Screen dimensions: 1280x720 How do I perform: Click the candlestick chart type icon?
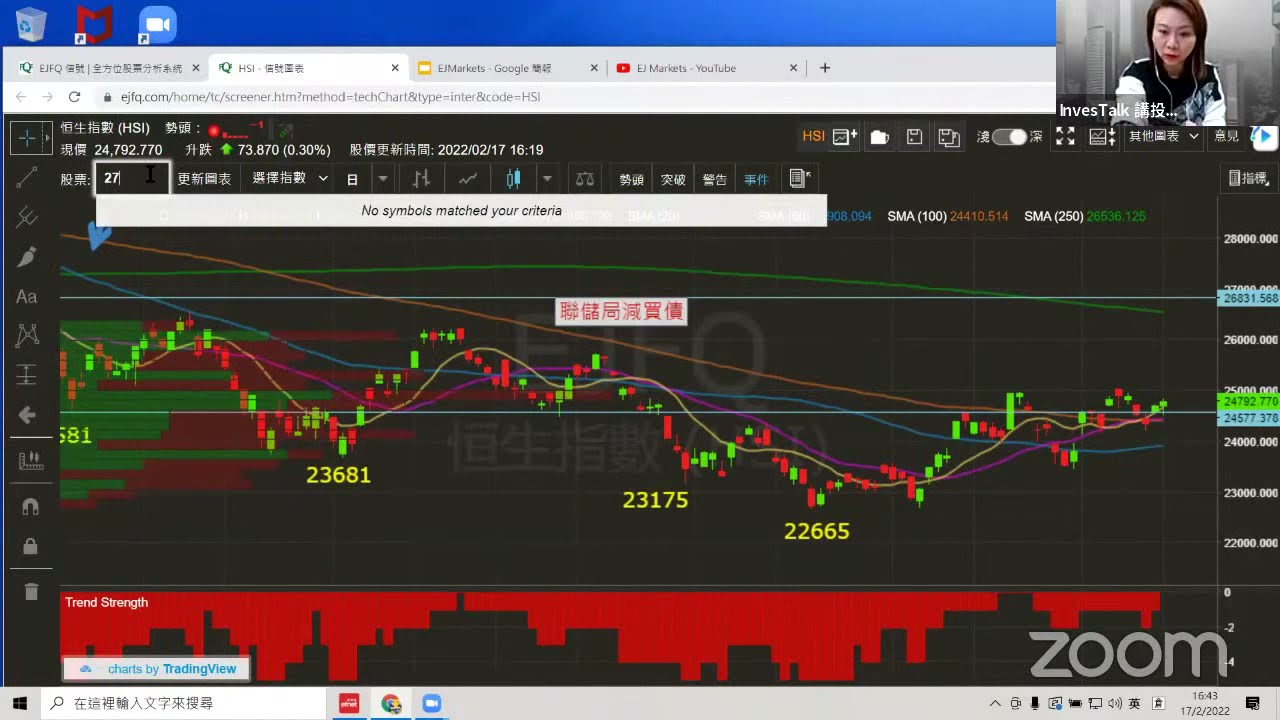513,178
